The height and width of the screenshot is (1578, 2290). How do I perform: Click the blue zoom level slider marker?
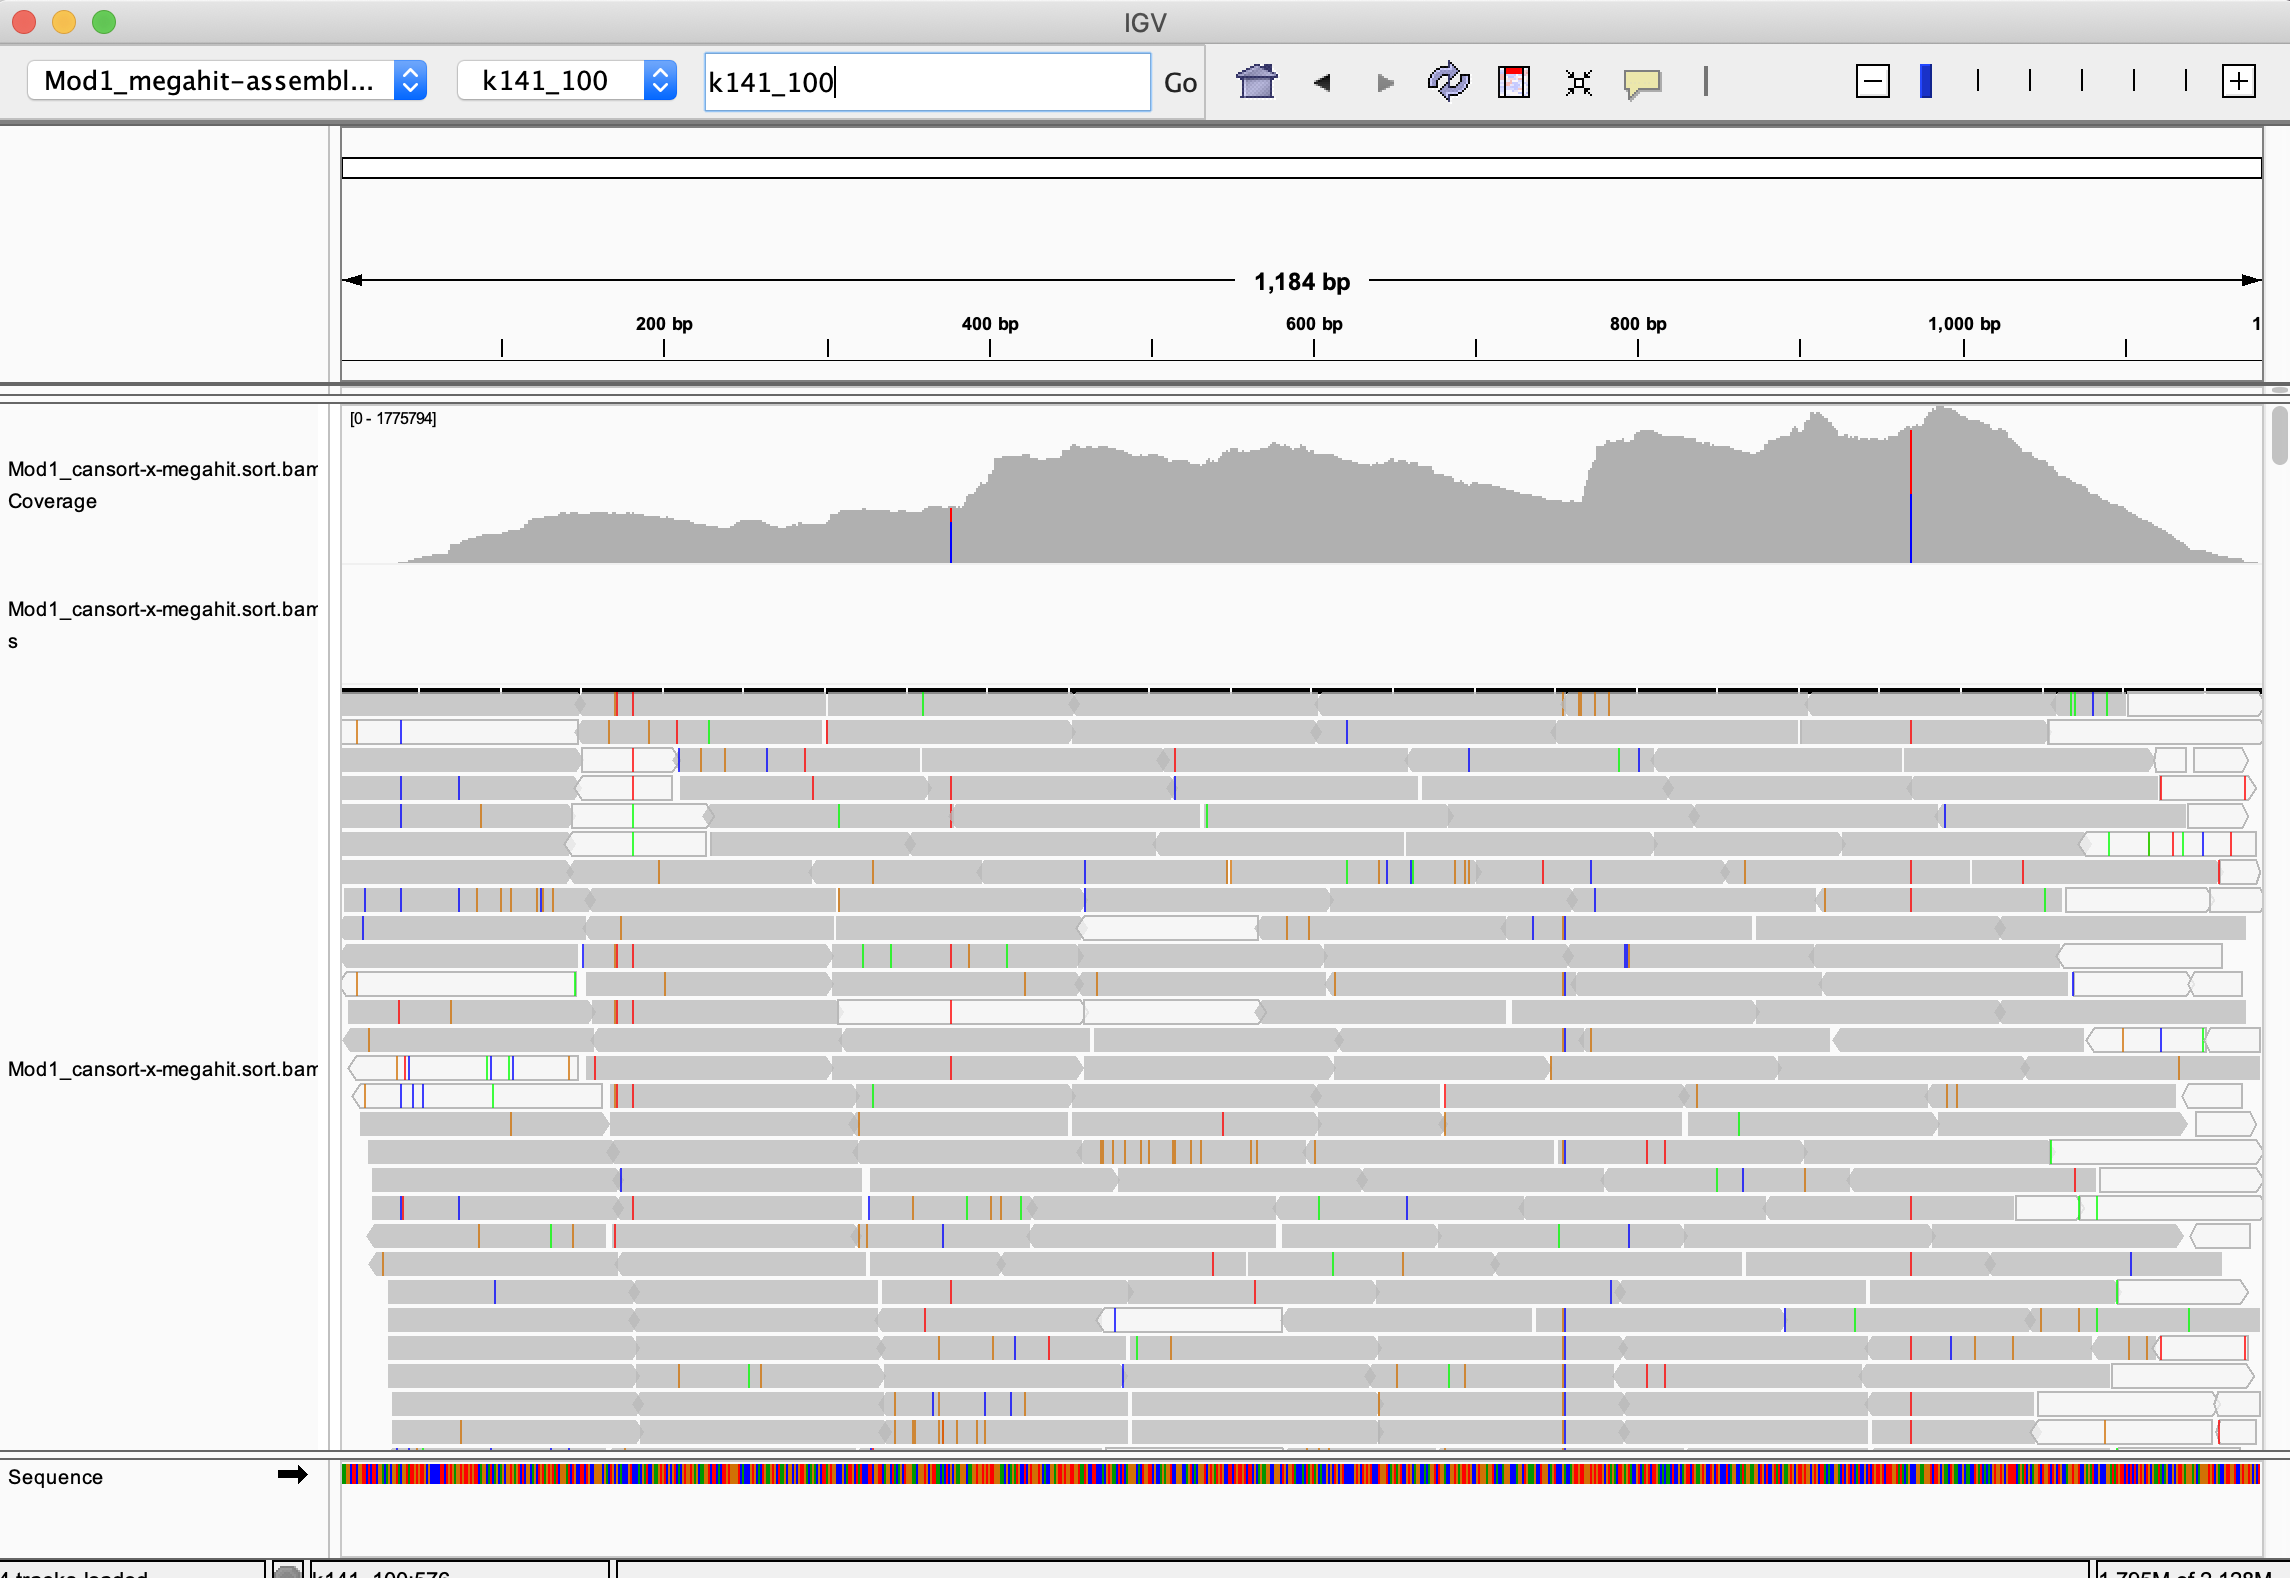(1925, 81)
